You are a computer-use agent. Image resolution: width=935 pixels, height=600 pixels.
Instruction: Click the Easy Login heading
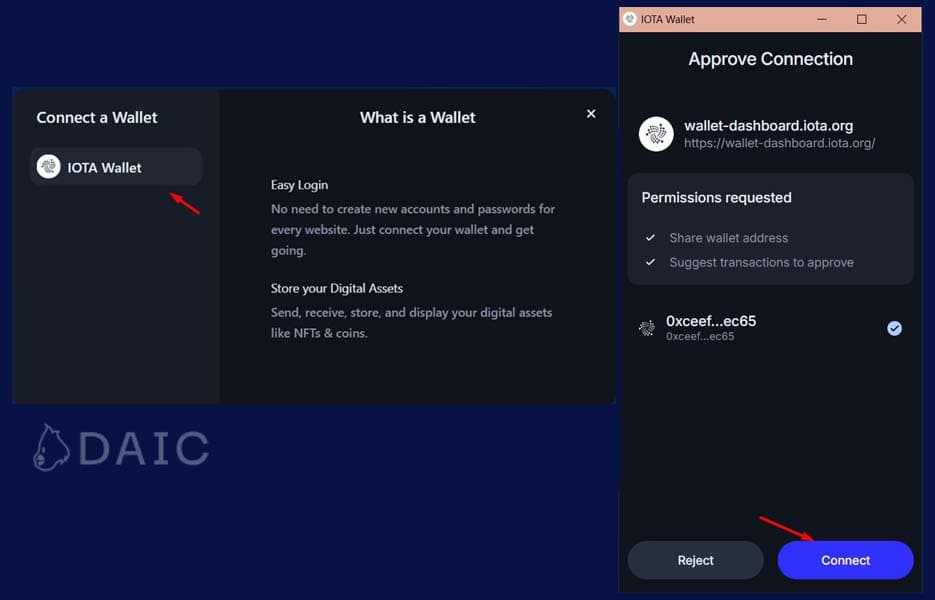[299, 185]
